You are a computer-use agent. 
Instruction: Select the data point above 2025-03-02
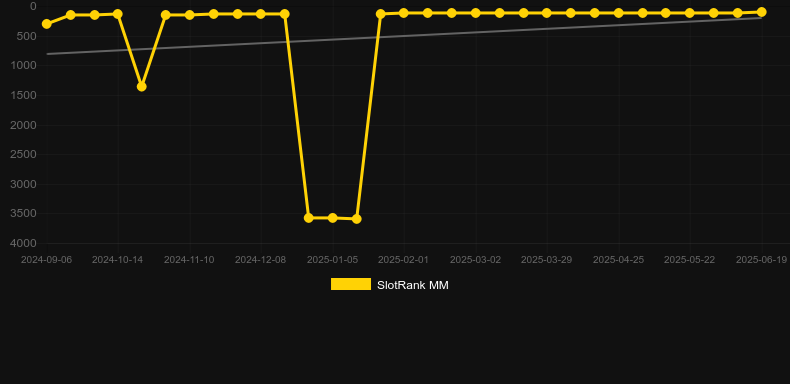point(476,13)
